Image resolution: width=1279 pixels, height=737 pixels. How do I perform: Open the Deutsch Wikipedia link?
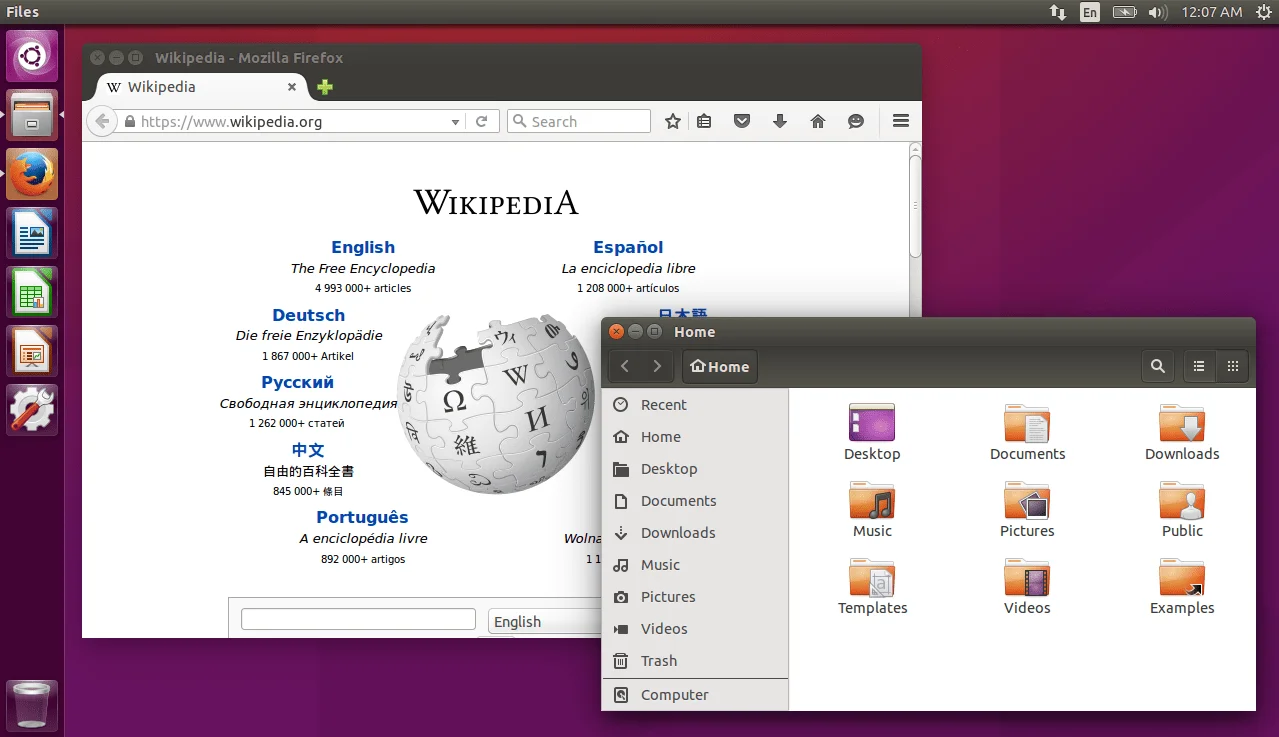pos(308,315)
